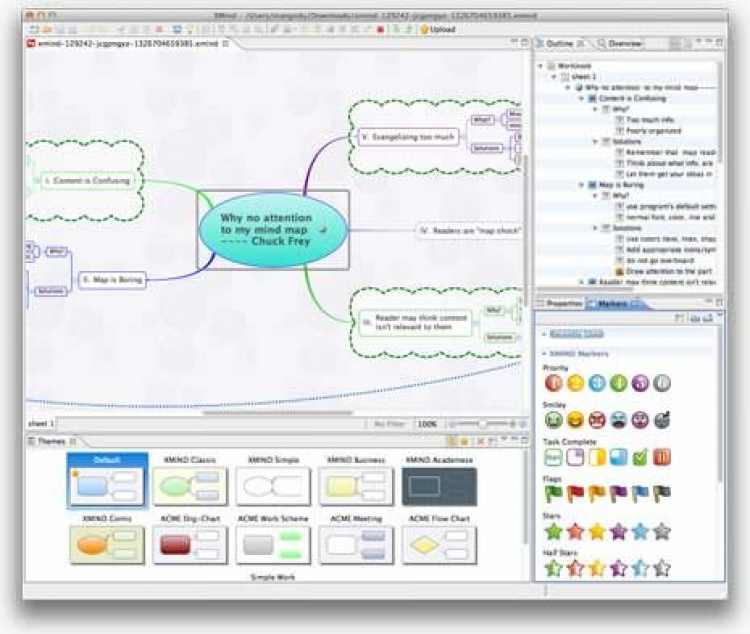This screenshot has height=634, width=750.
Task: Select the gray Priority 6 marker
Action: pos(662,383)
